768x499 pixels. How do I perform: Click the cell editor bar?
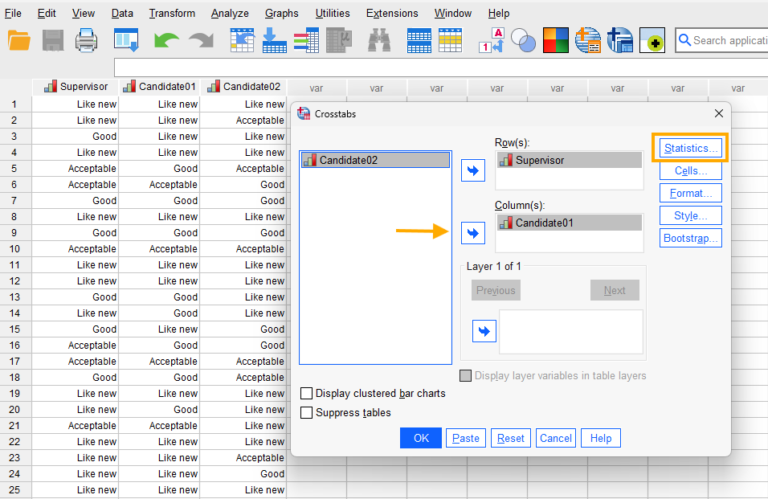pos(441,68)
